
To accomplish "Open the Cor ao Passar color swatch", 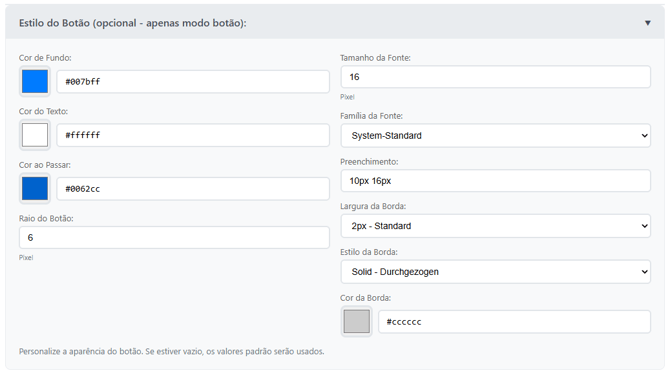I will point(35,188).
